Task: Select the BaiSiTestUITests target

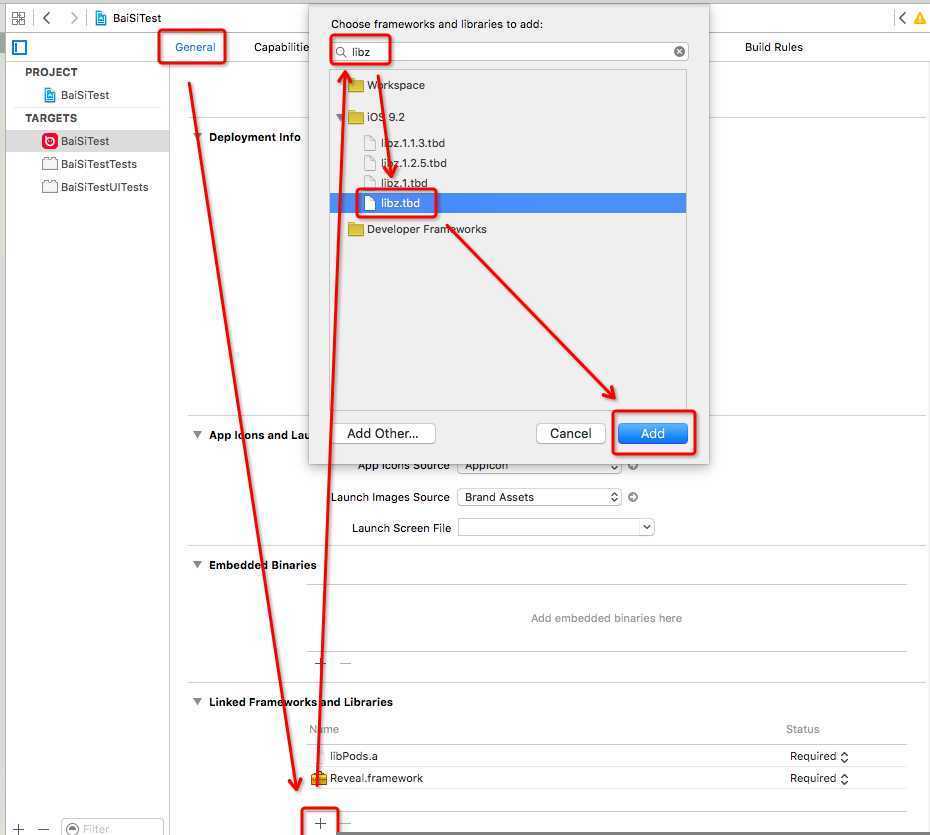Action: point(95,187)
